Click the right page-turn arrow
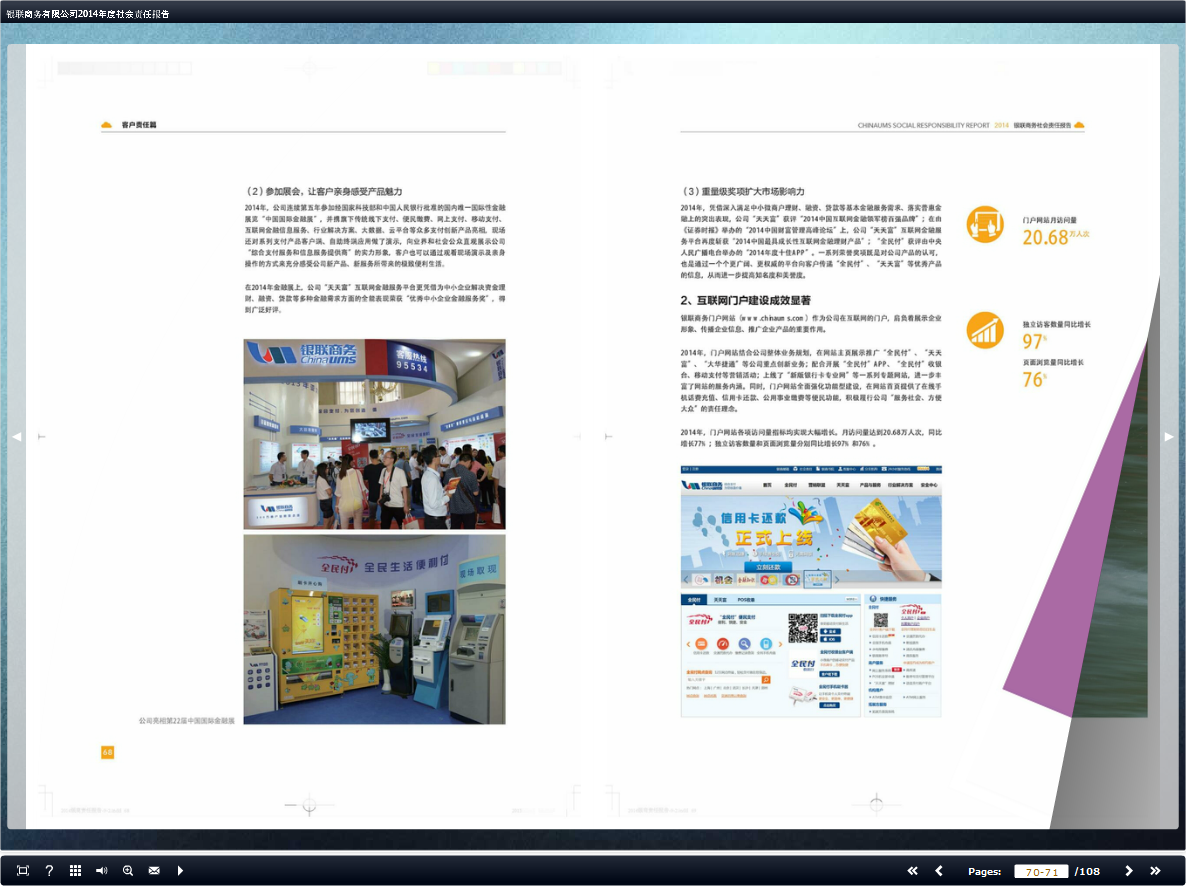Screen dimensions: 1186x886 coord(1168,436)
